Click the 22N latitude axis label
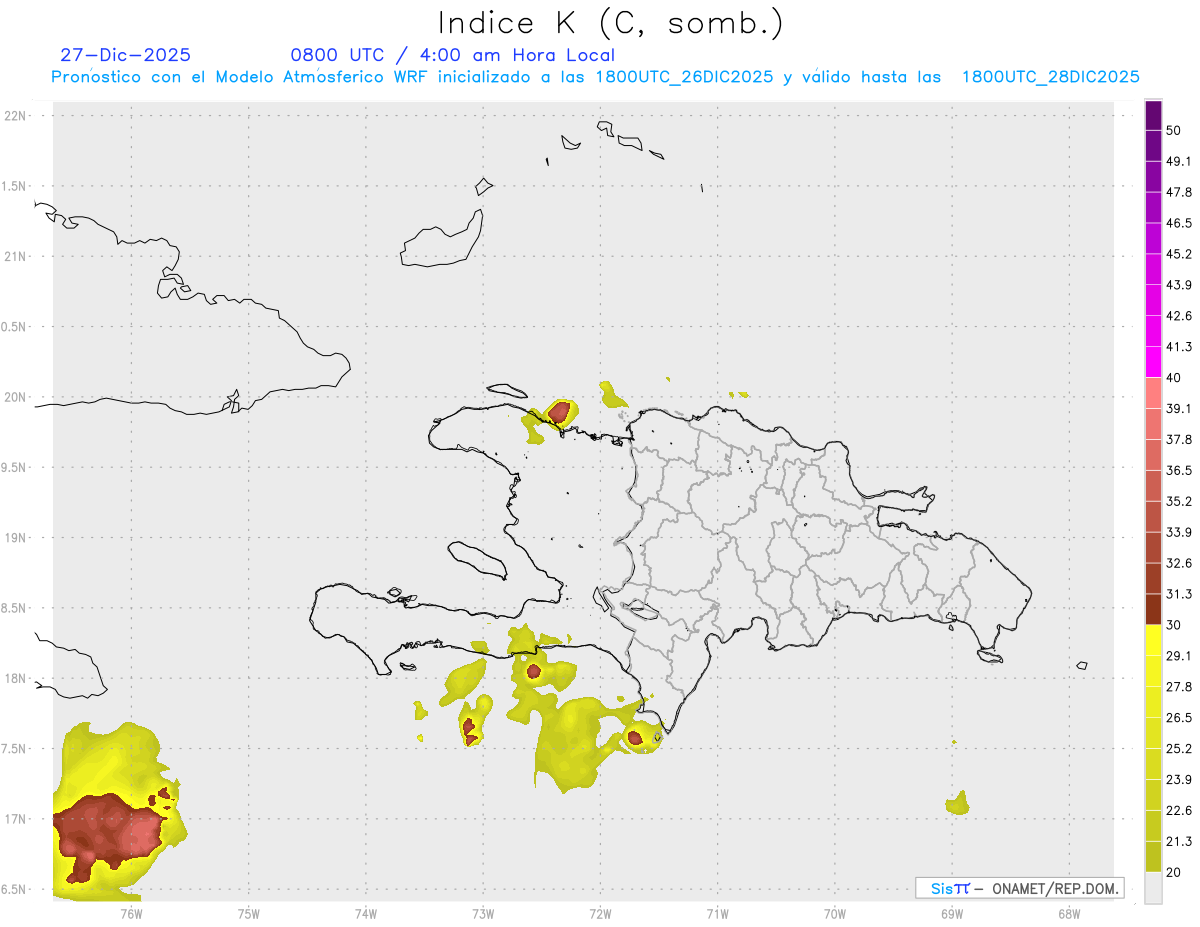1200x927 pixels. [15, 115]
